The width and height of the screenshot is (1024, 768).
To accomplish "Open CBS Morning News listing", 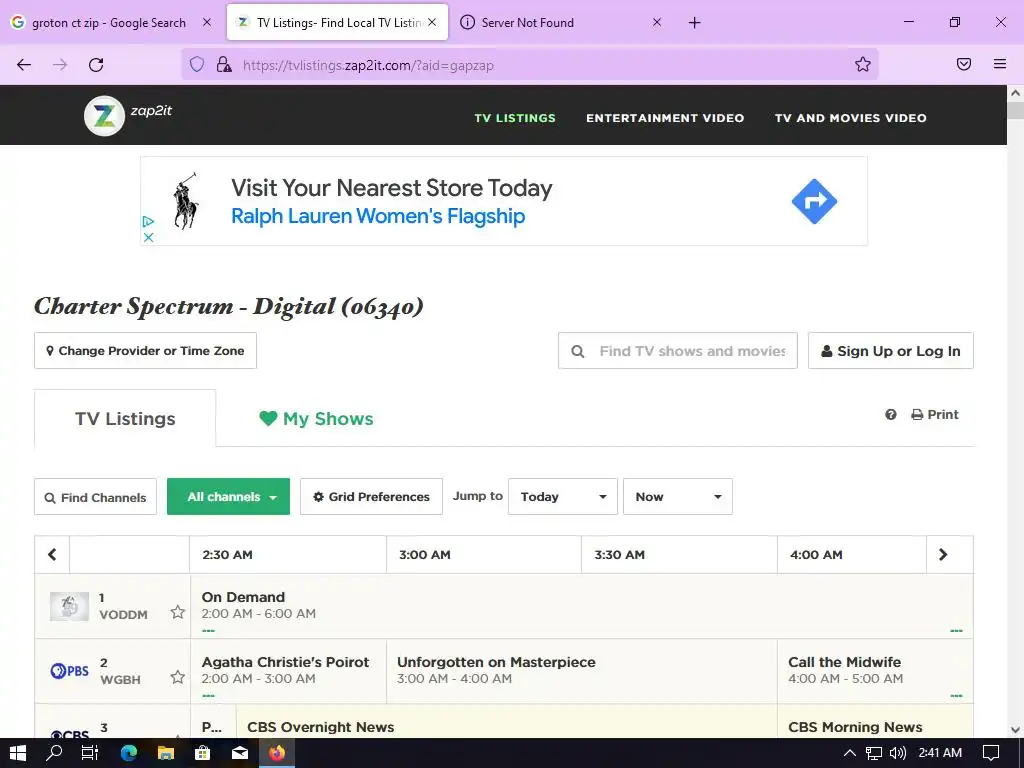I will pyautogui.click(x=875, y=722).
